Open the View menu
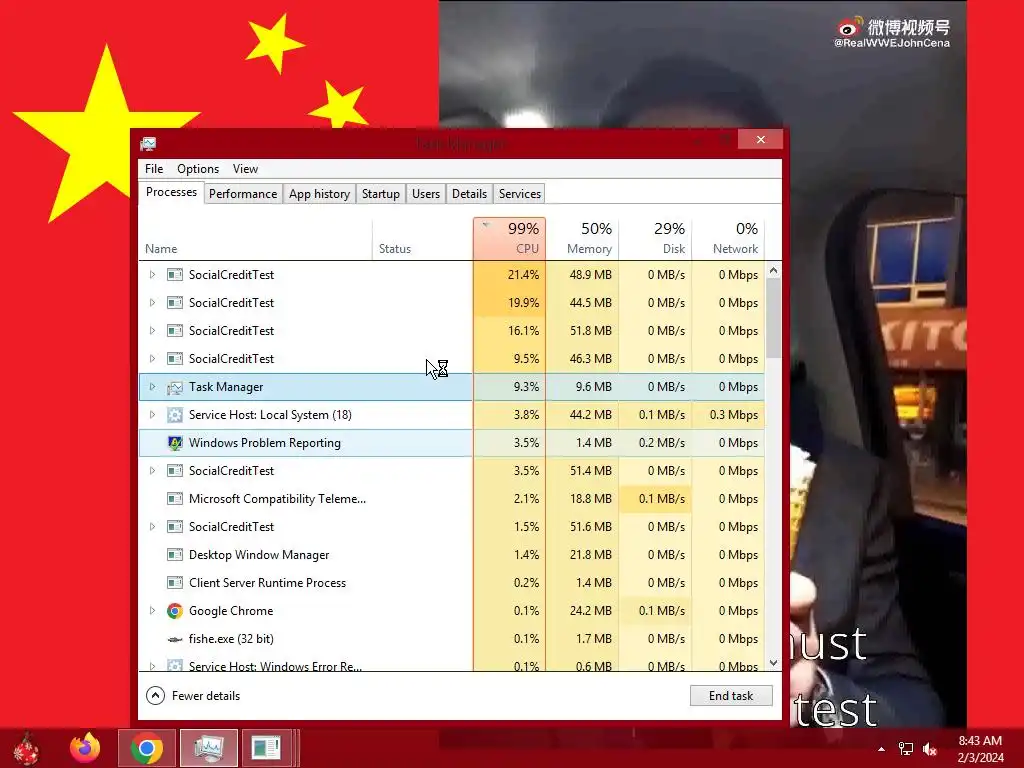 point(246,168)
